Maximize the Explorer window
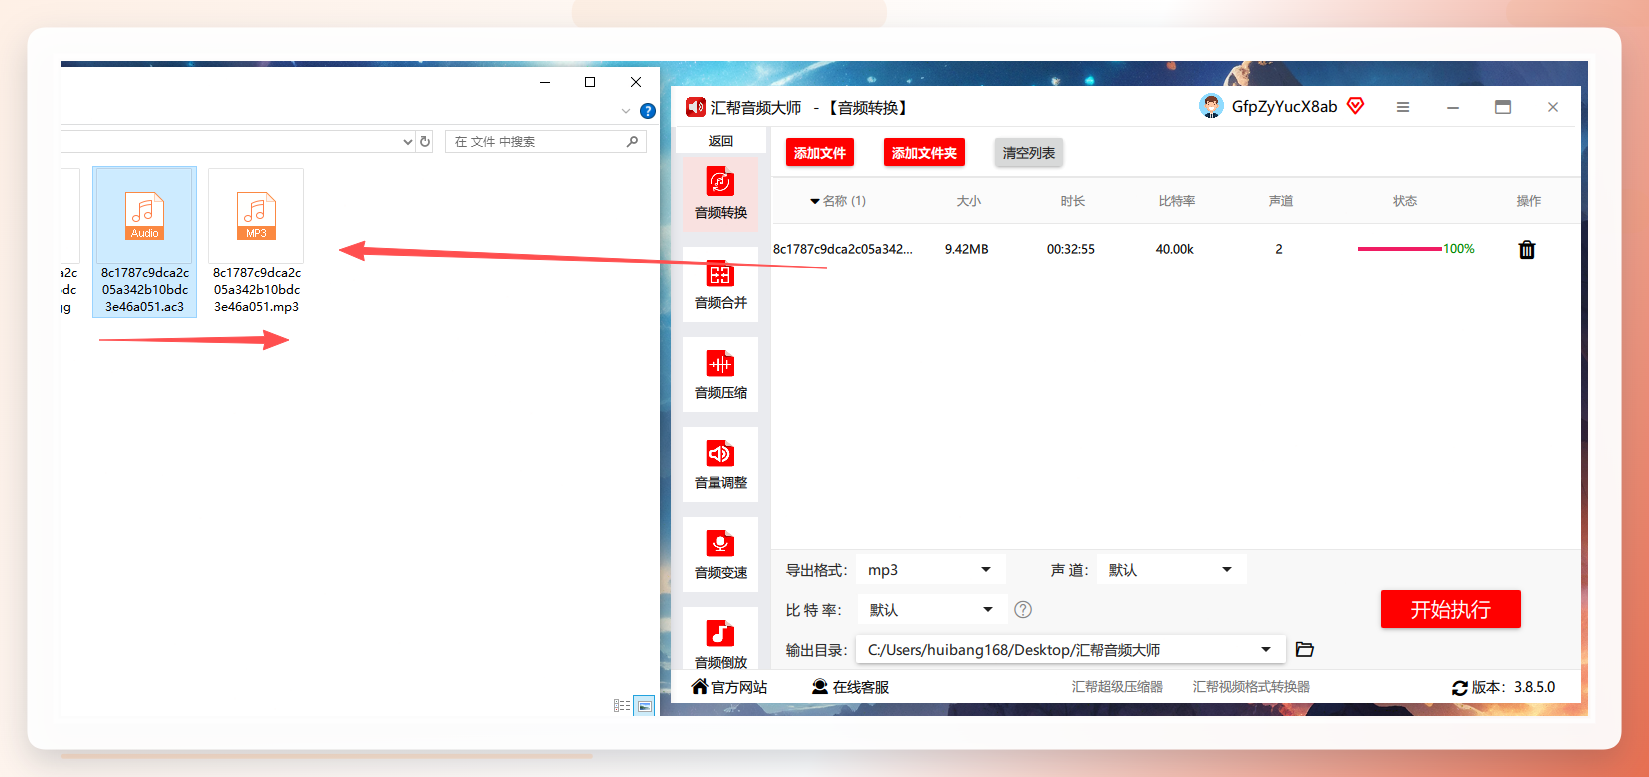Viewport: 1649px width, 777px height. tap(590, 82)
